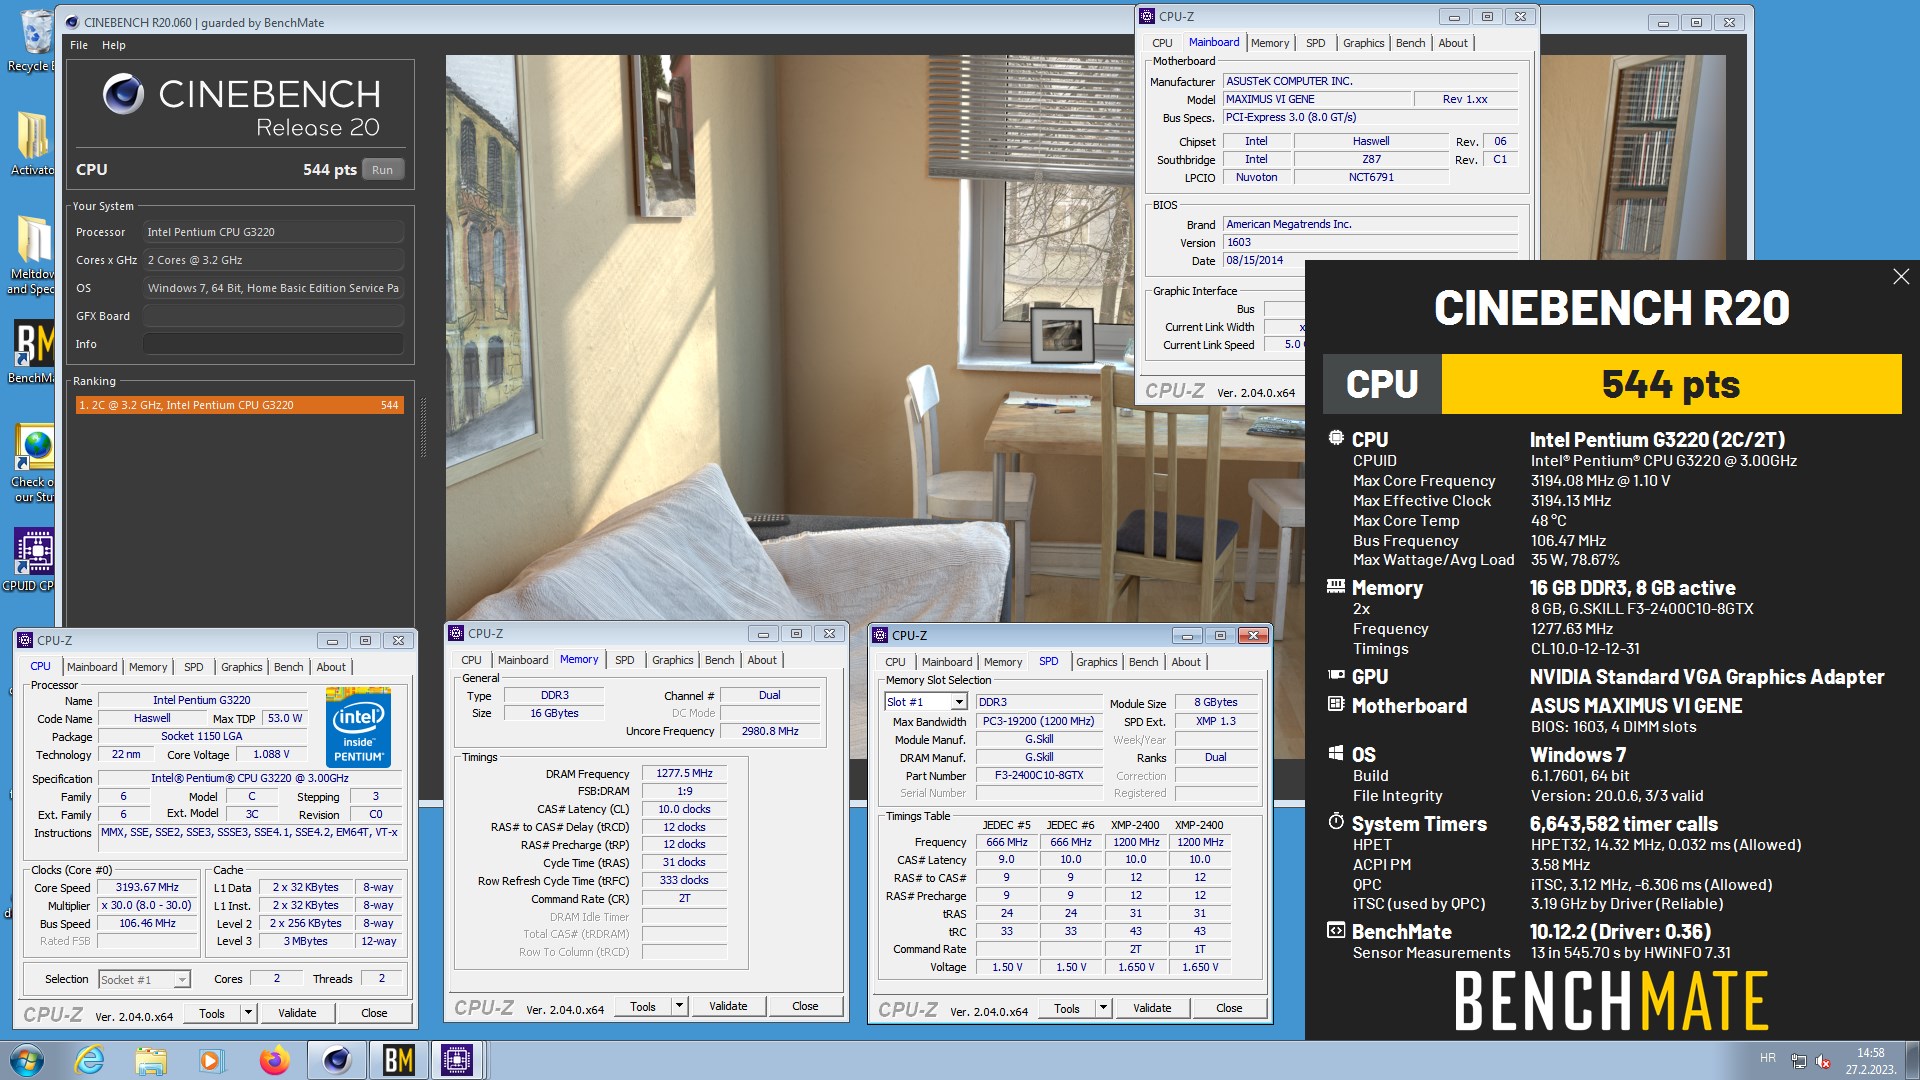This screenshot has width=1920, height=1080.
Task: Click the 544 pts yellow score bar
Action: tap(1671, 384)
